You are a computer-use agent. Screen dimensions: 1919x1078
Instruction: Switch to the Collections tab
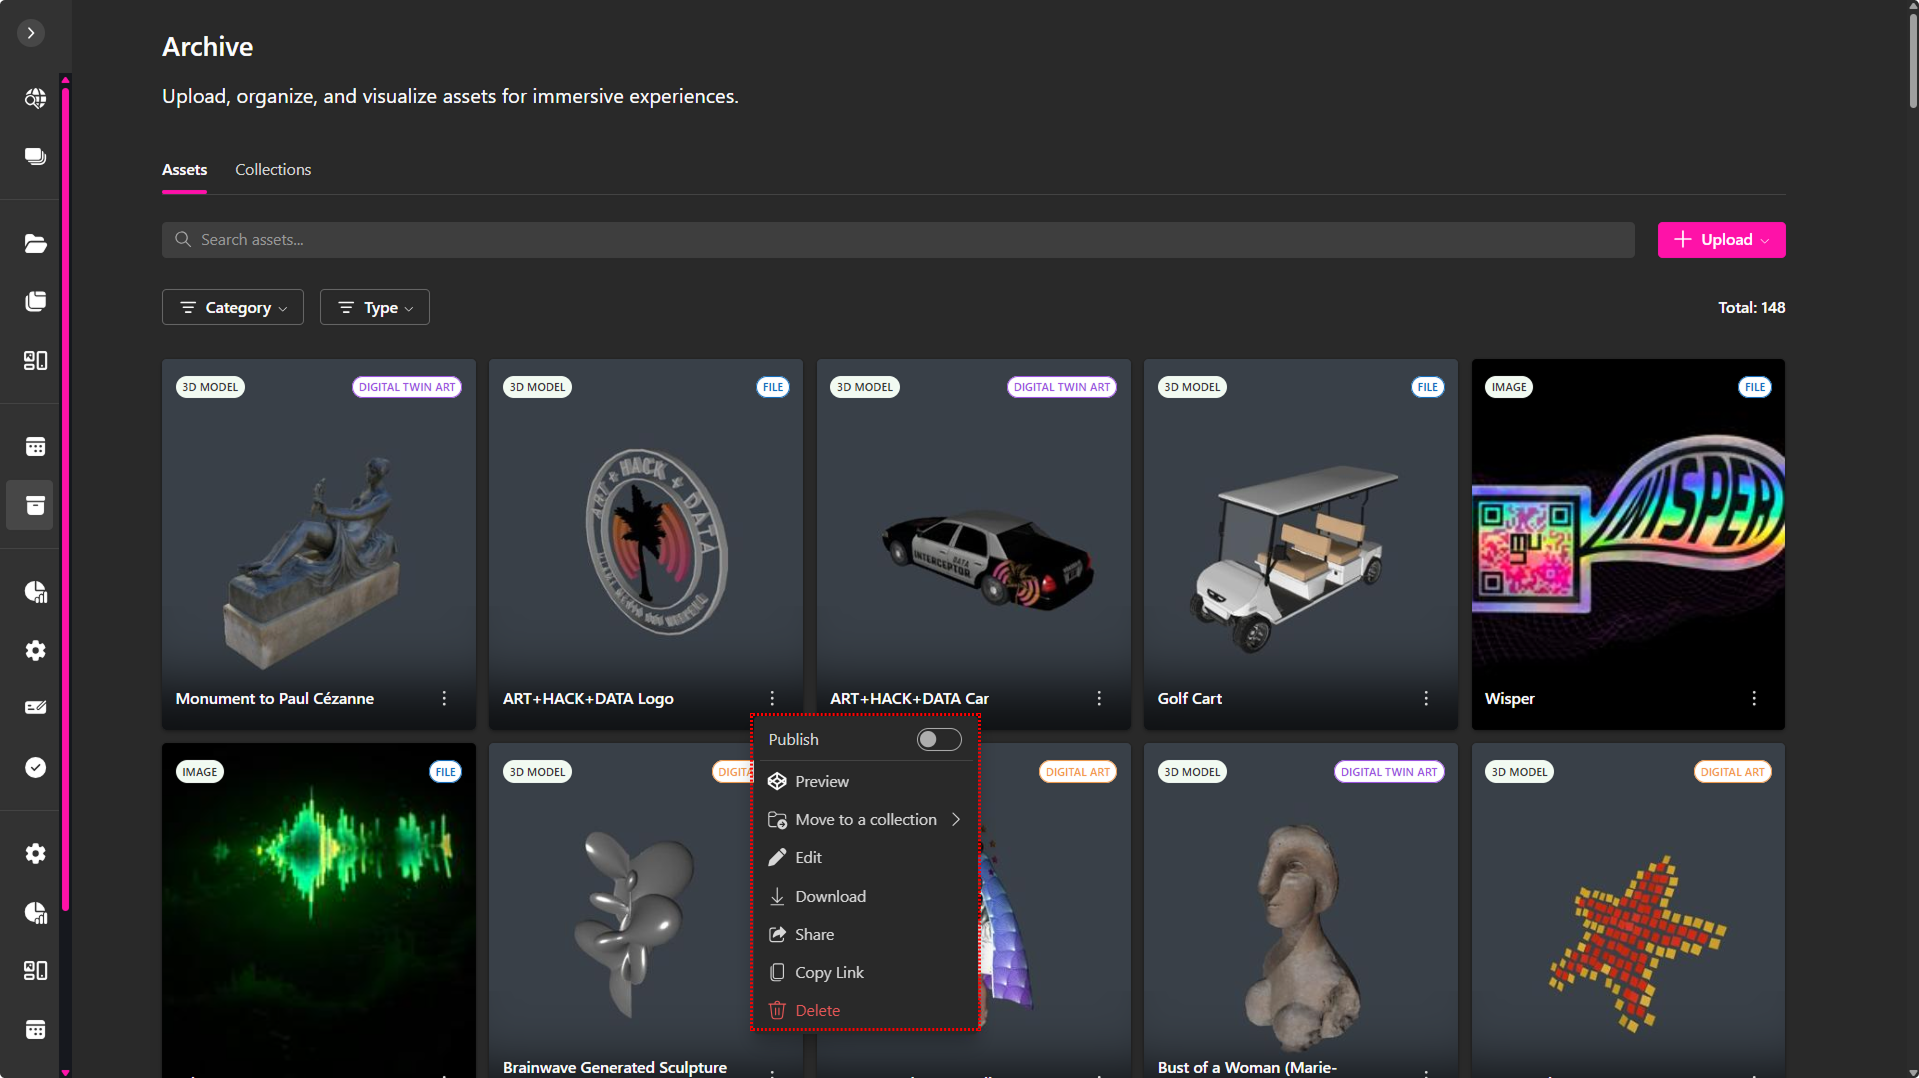click(x=273, y=170)
